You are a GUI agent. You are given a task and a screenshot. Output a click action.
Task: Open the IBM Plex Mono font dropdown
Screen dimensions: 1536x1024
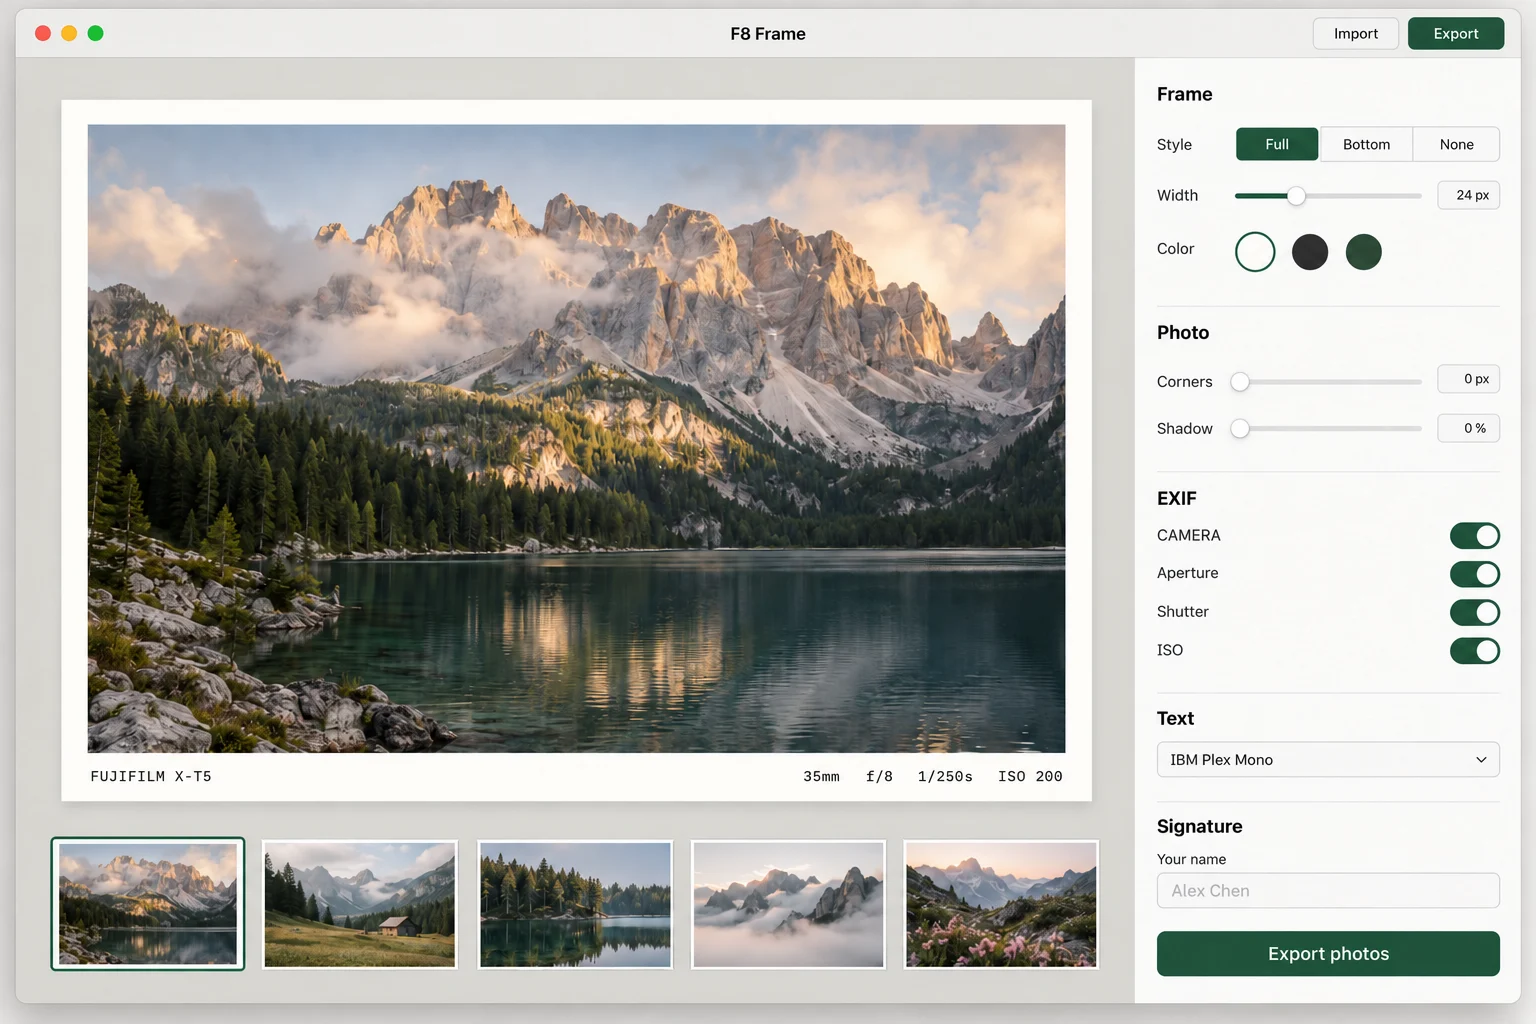[1328, 760]
